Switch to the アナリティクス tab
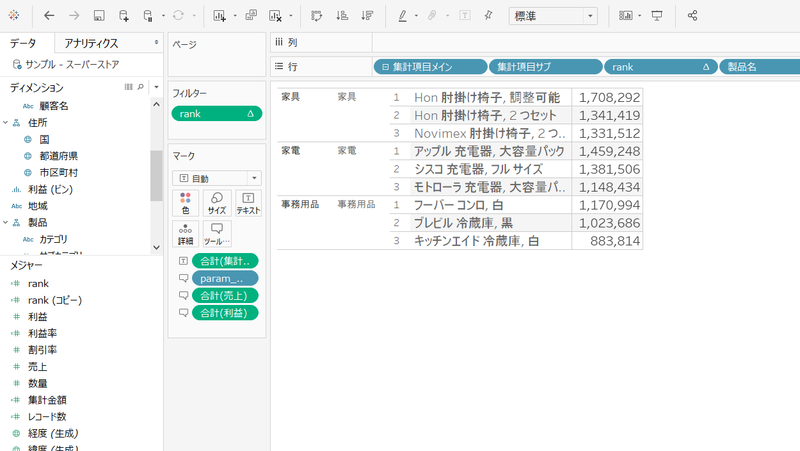Screen dimensions: 800x451 pos(91,43)
